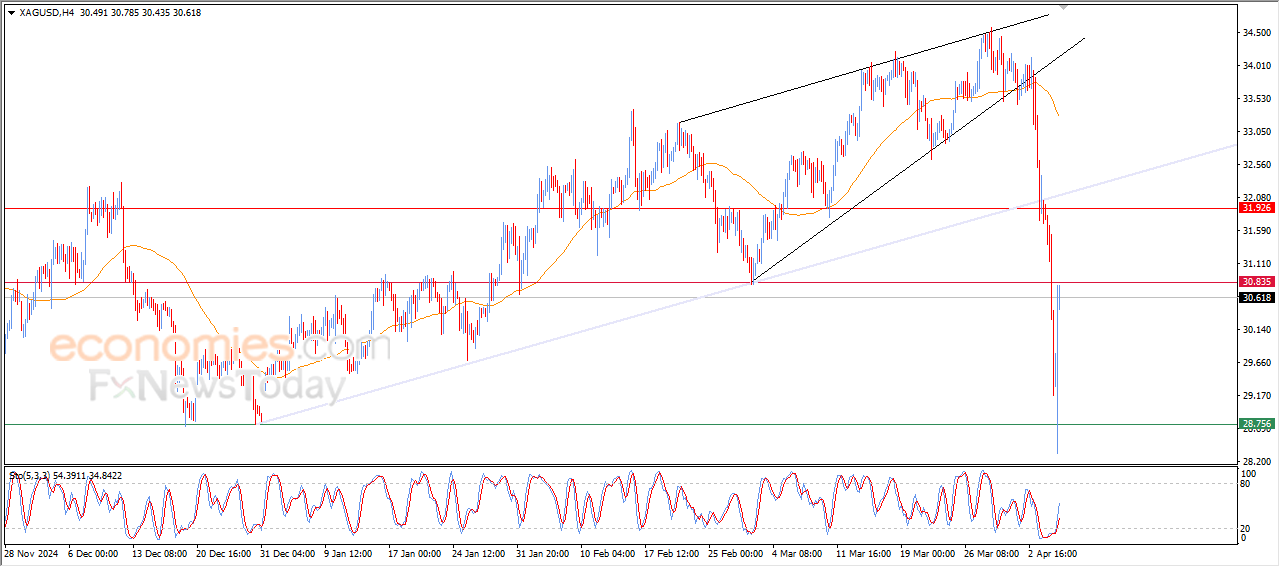This screenshot has width=1280, height=567.
Task: Click the 28.200 price axis value
Action: click(1257, 462)
